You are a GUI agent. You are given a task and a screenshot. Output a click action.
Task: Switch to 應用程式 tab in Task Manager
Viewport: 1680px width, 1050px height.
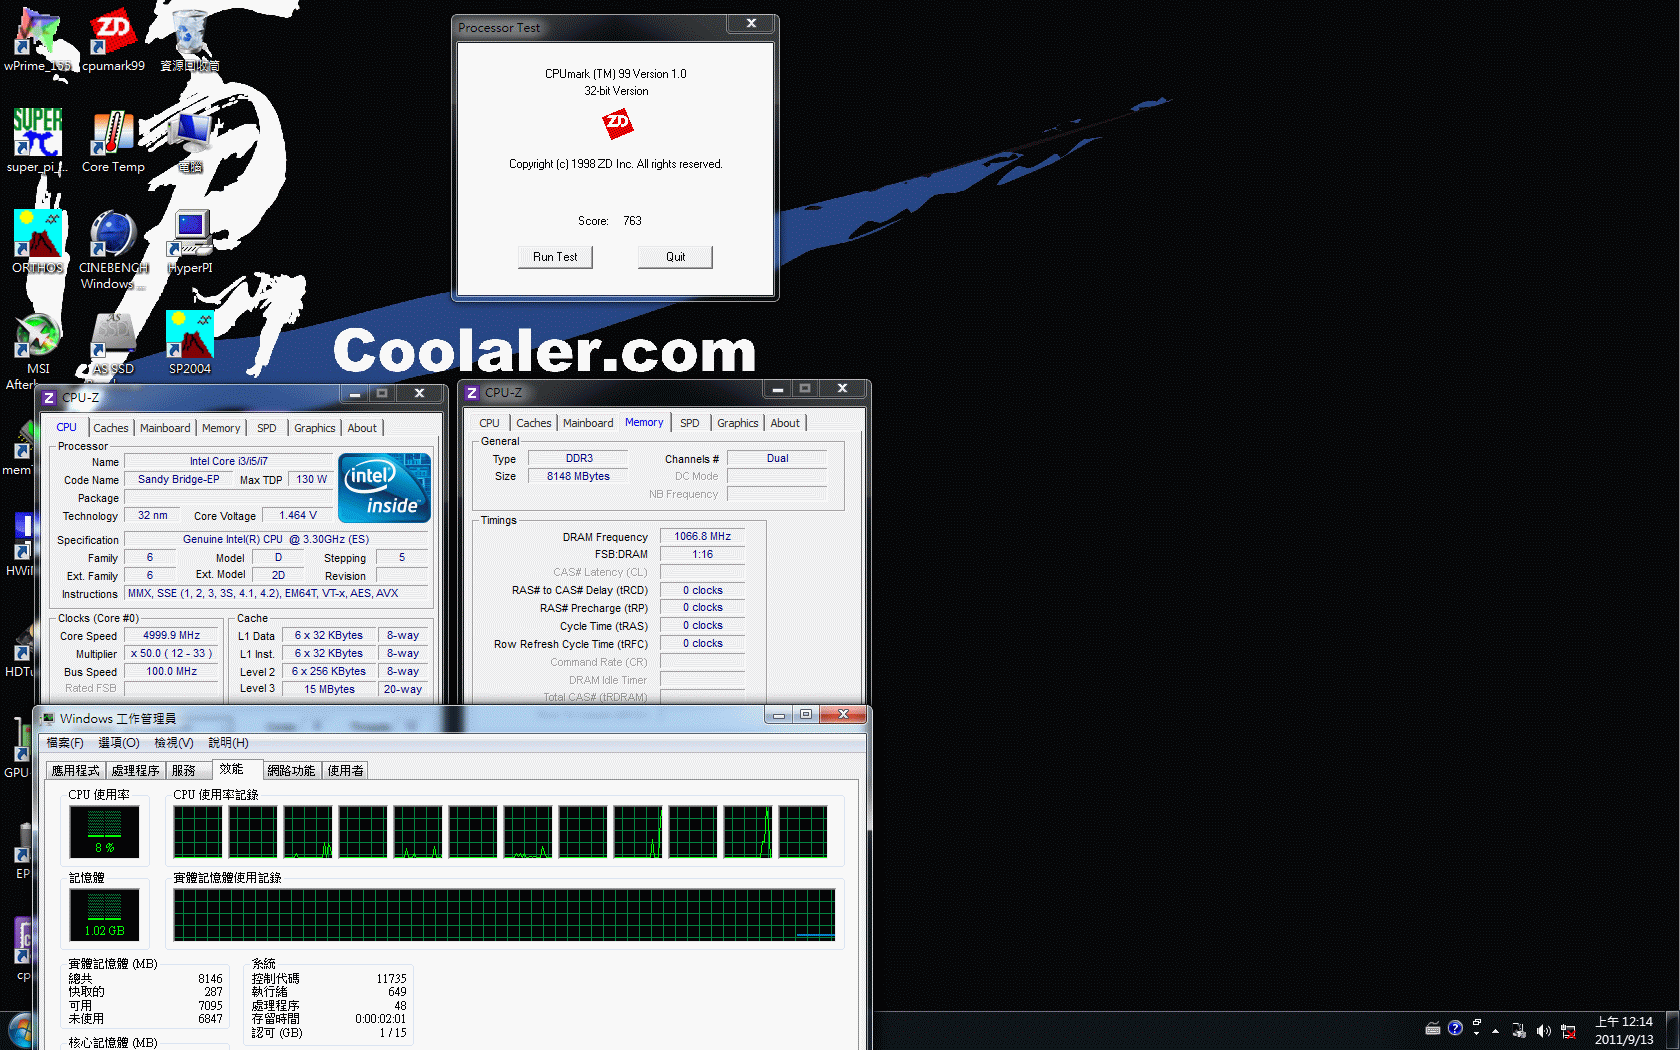pos(76,771)
